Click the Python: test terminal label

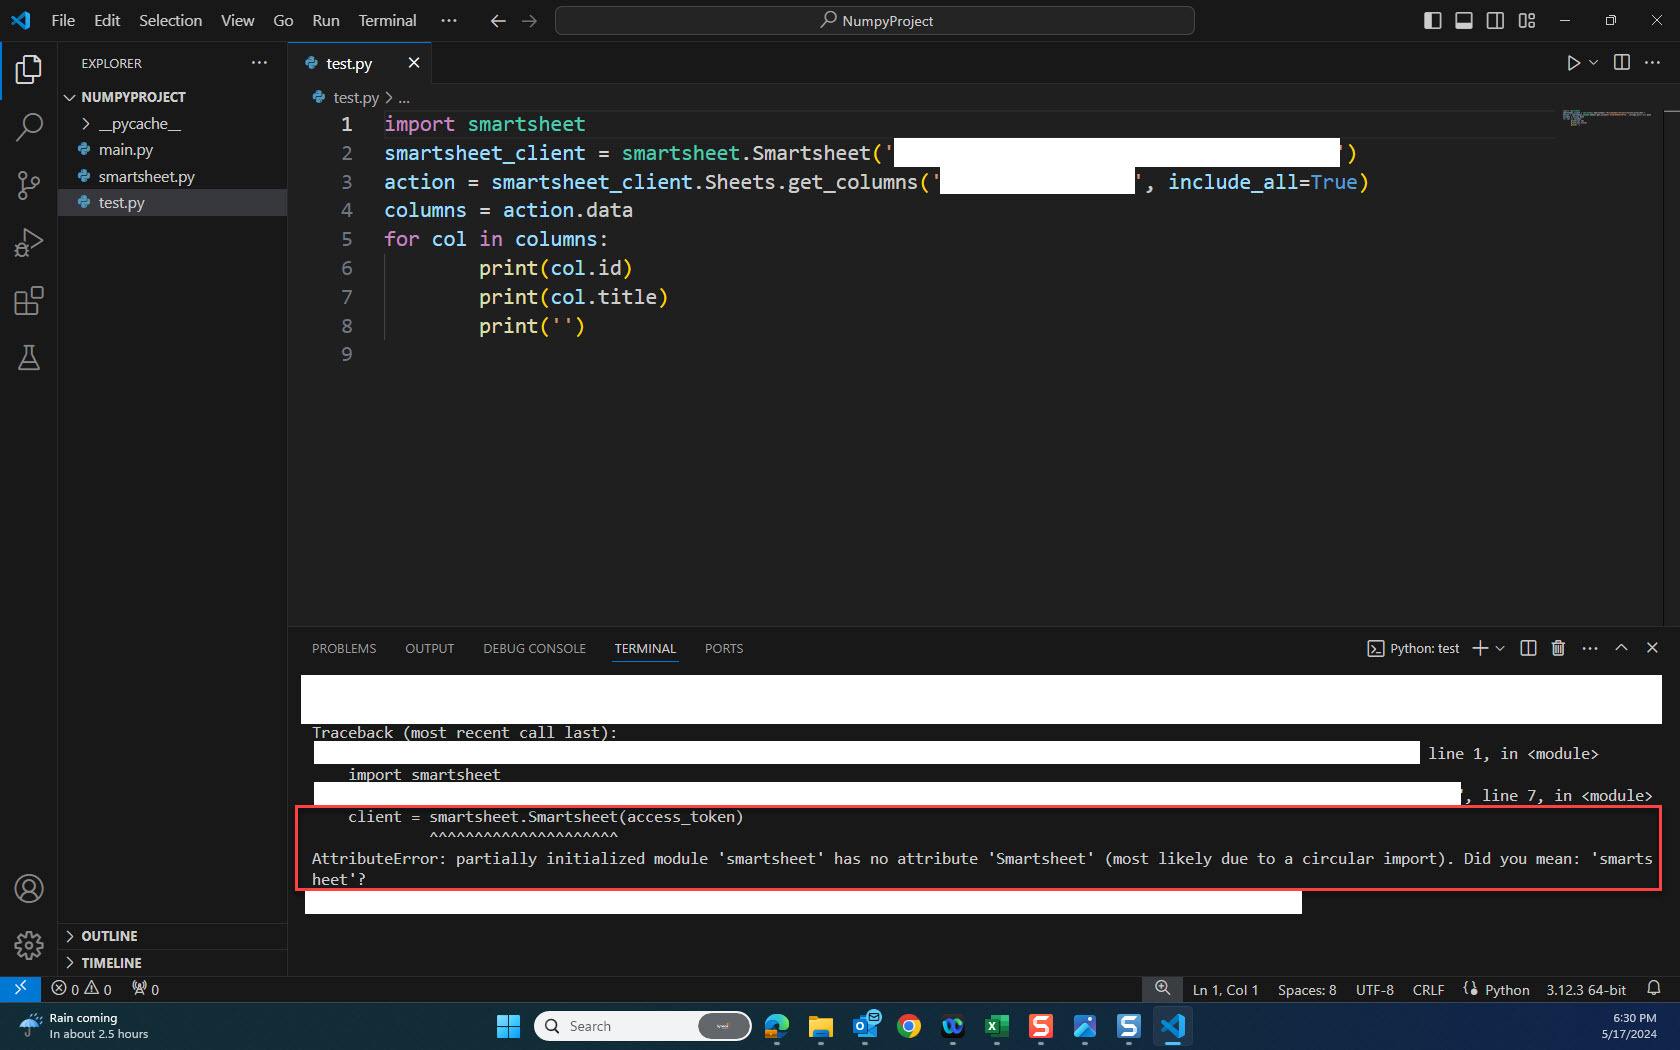(x=1413, y=648)
